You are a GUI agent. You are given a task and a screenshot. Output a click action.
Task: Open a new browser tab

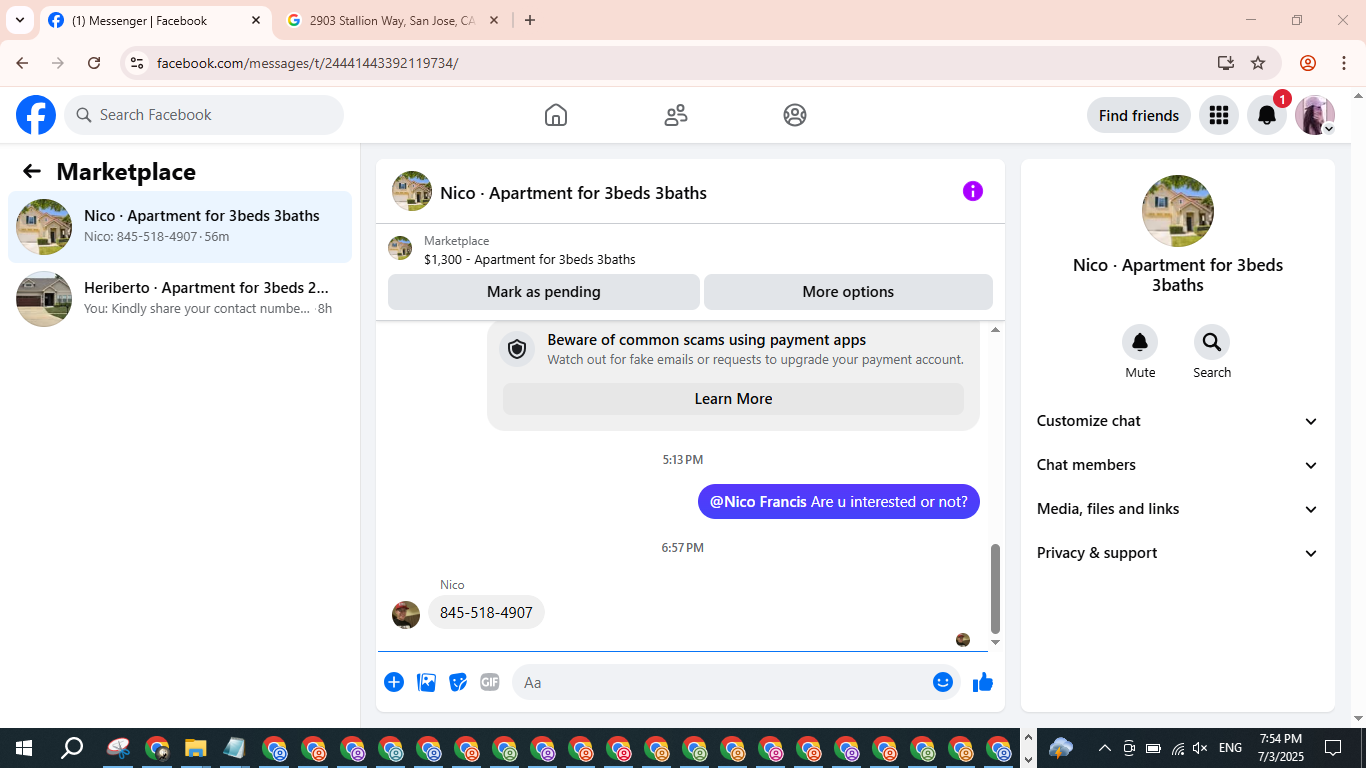point(530,20)
